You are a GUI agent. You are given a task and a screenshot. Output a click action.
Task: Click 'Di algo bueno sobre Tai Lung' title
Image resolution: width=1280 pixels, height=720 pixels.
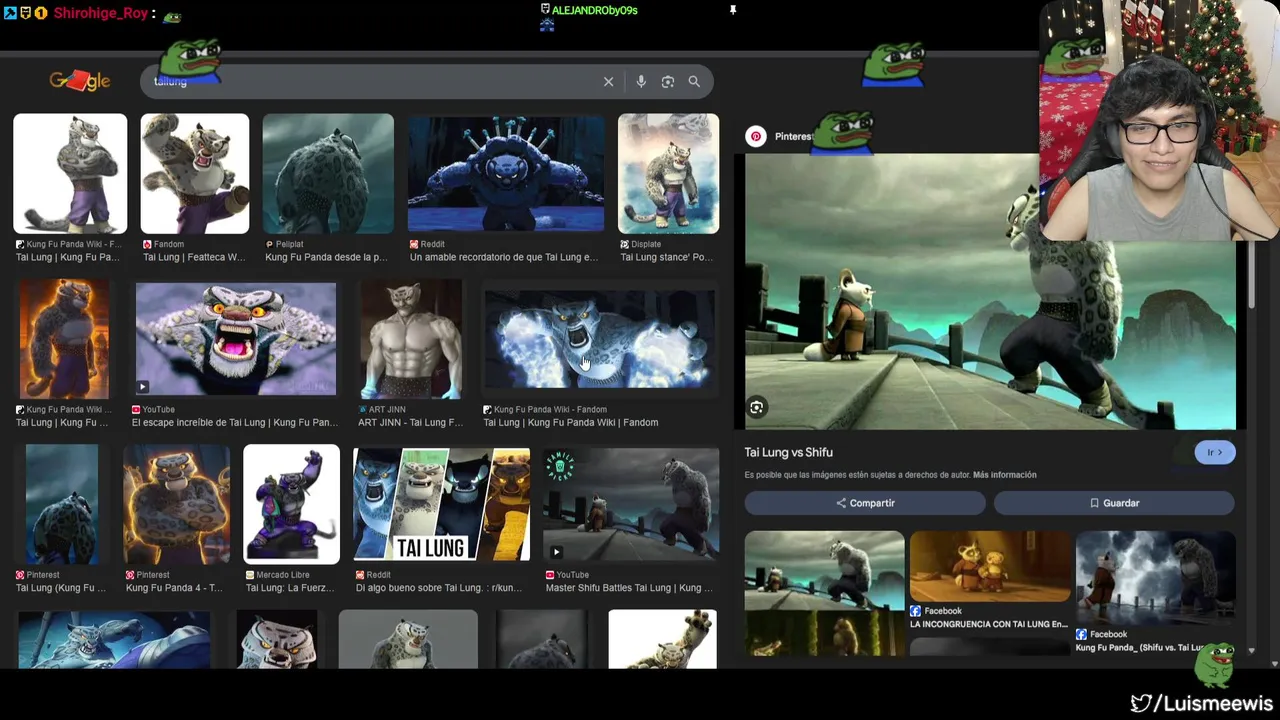click(x=438, y=588)
